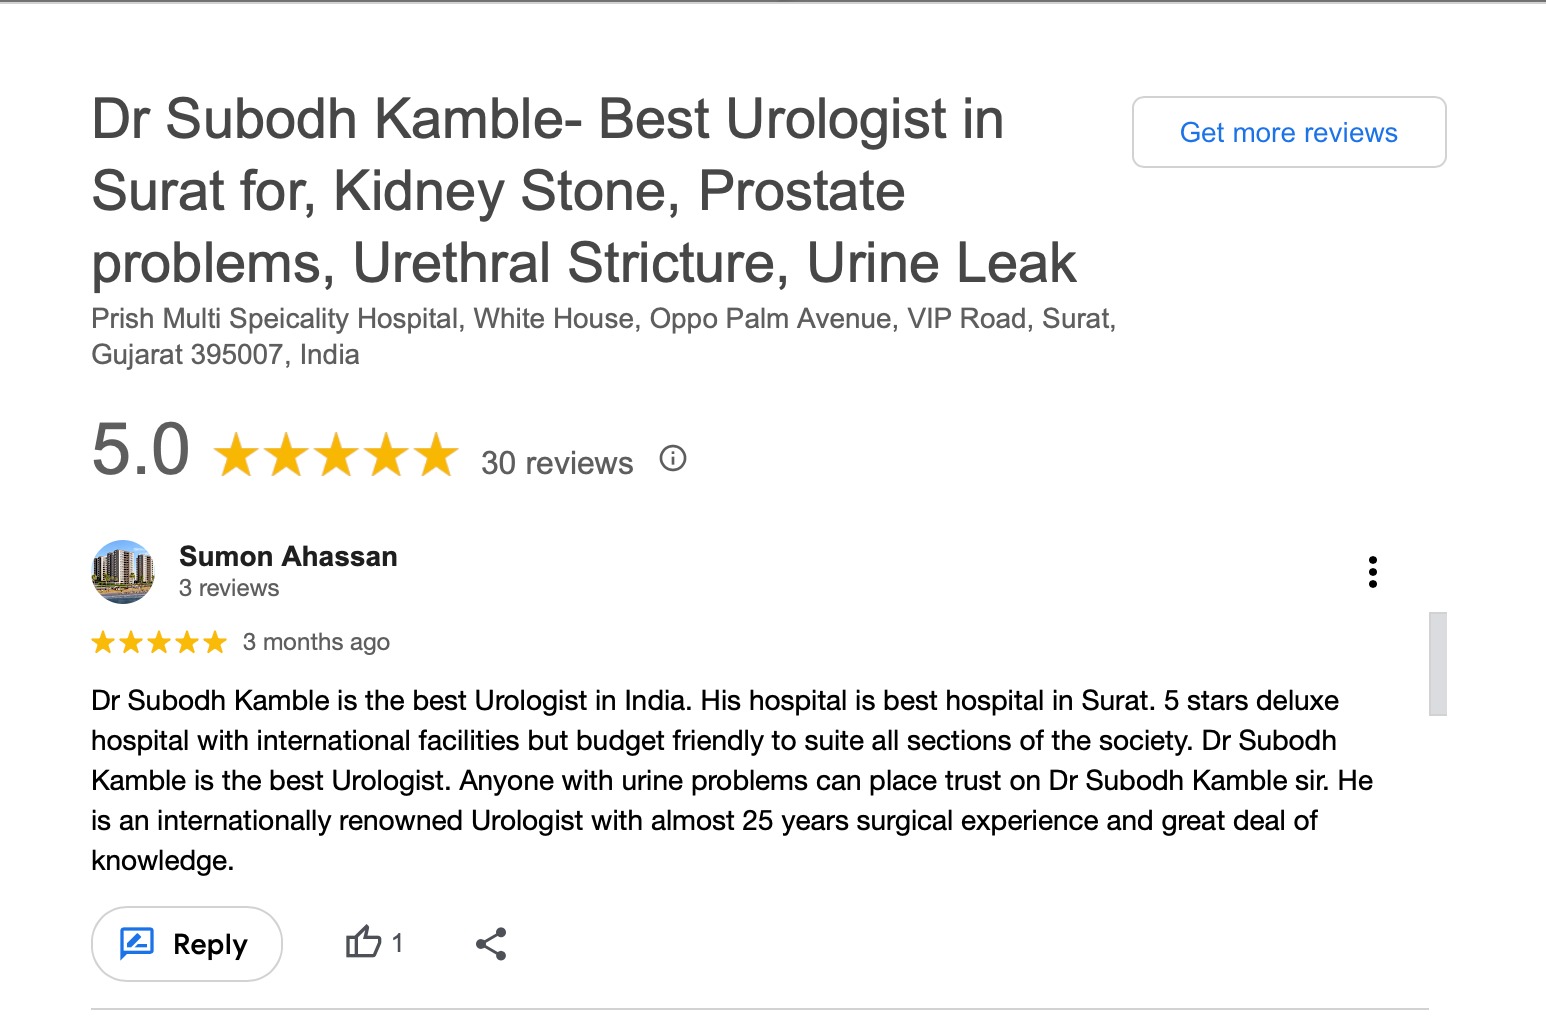Click the vertical scrollbar thumb
Image resolution: width=1546 pixels, height=1026 pixels.
(x=1437, y=663)
